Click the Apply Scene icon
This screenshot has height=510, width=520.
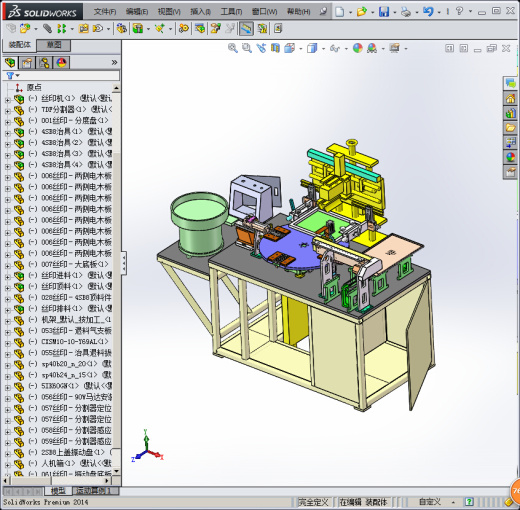coord(372,48)
